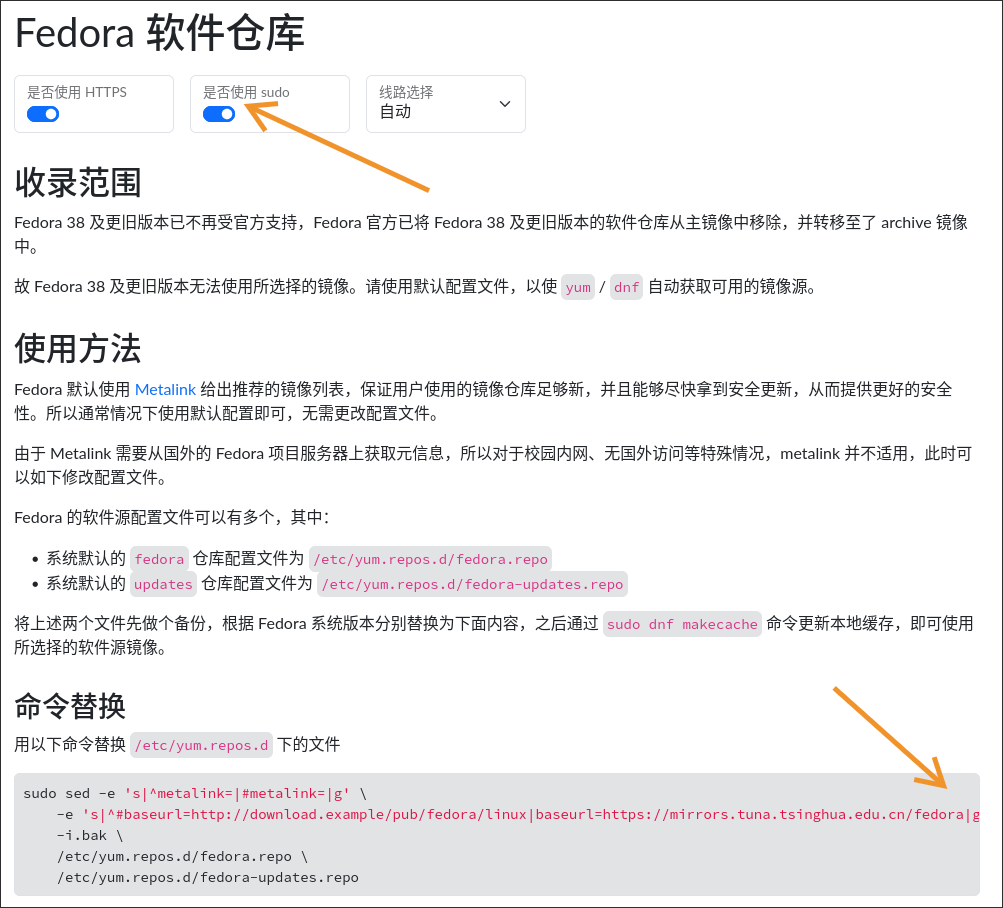Screen dimensions: 1003x908
Task: Click the 'sudo sed -e' line in code block
Action: (x=195, y=793)
